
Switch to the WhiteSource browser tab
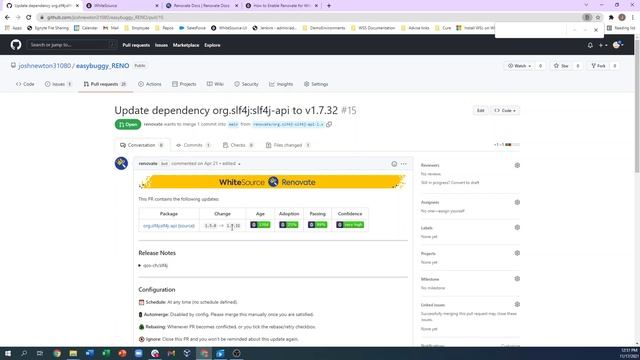pyautogui.click(x=122, y=6)
